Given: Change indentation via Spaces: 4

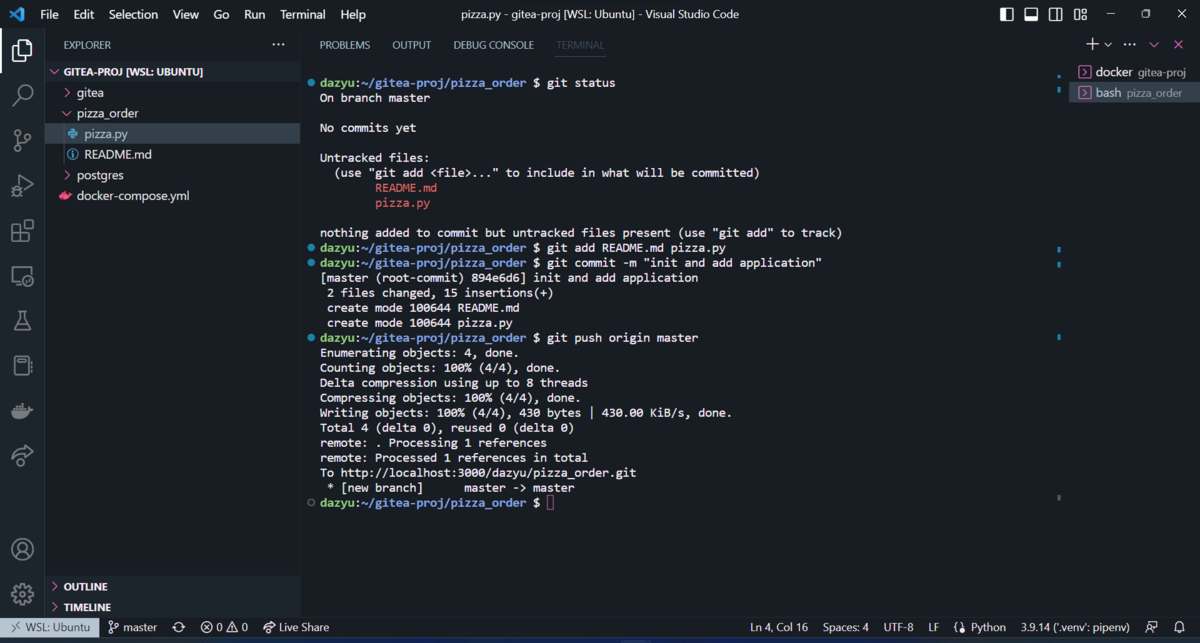Looking at the screenshot, I should point(846,627).
